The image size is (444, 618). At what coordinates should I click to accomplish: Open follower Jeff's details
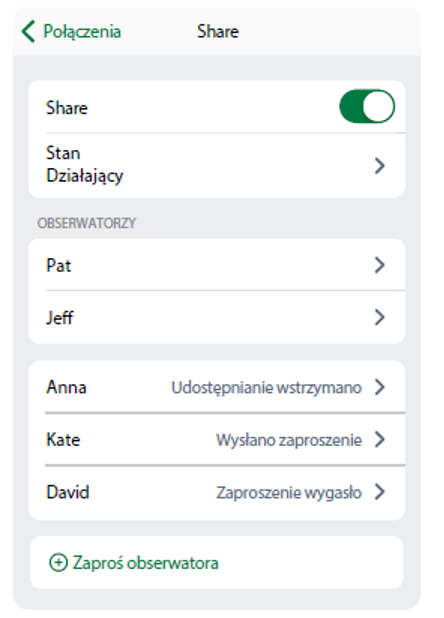[x=217, y=317]
